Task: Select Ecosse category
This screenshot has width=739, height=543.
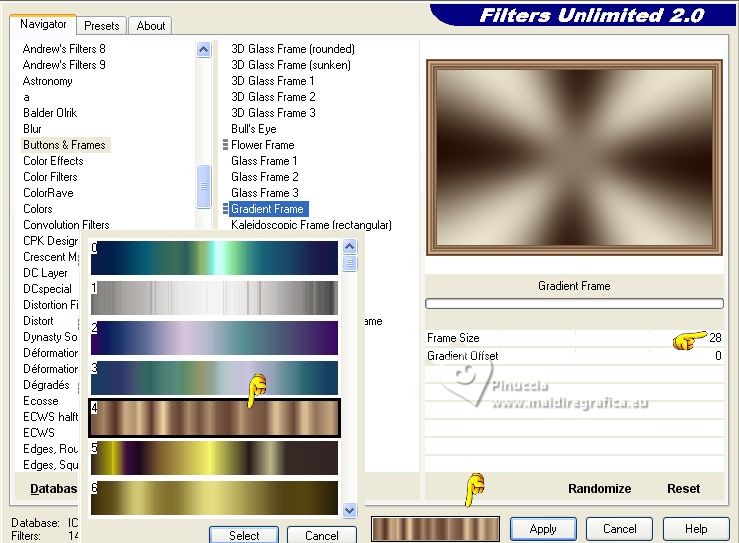Action: [x=41, y=401]
